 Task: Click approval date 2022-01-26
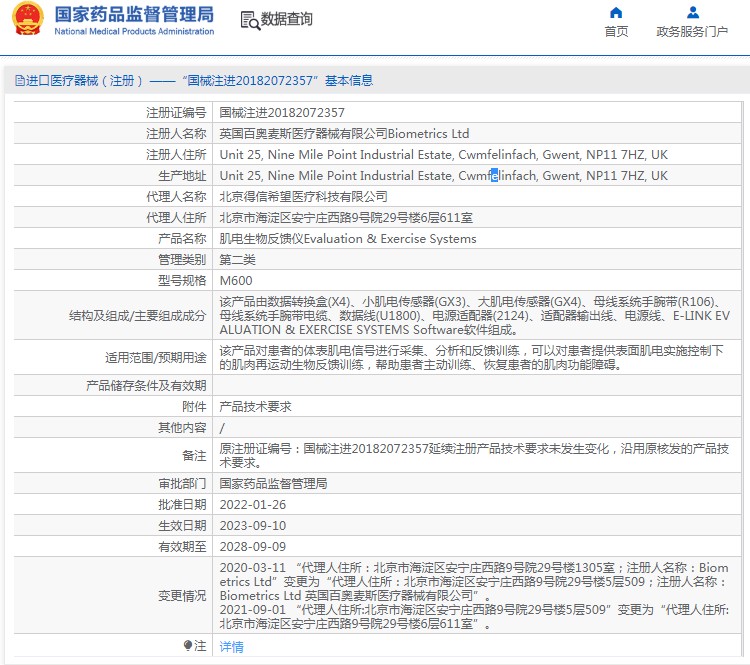click(253, 505)
